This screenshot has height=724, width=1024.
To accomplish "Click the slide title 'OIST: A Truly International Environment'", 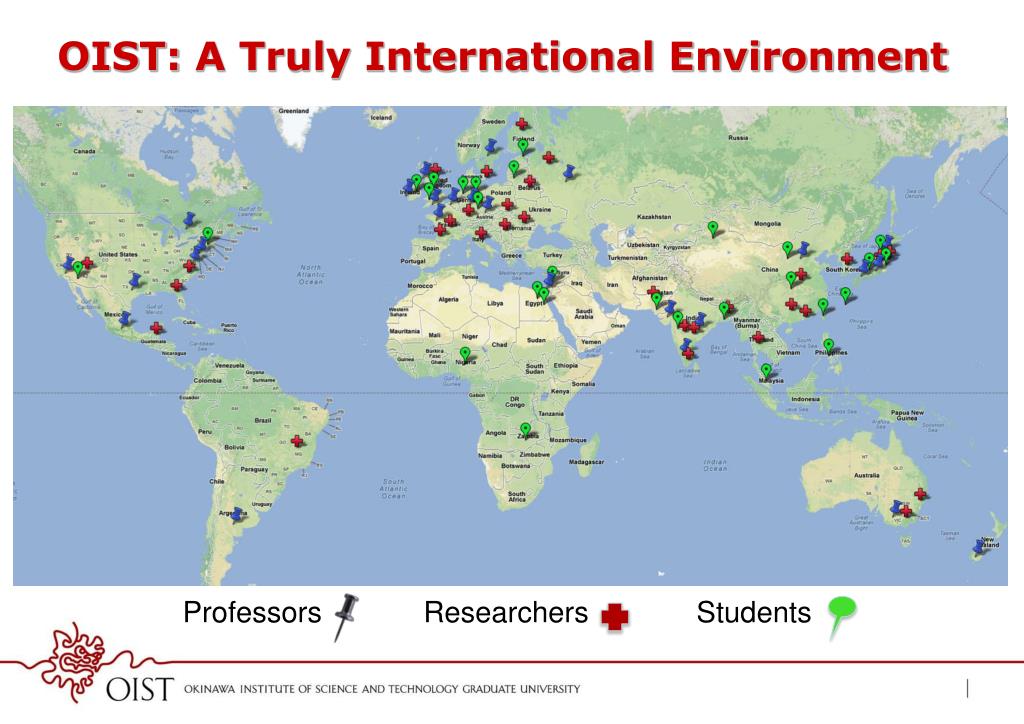I will pyautogui.click(x=503, y=56).
